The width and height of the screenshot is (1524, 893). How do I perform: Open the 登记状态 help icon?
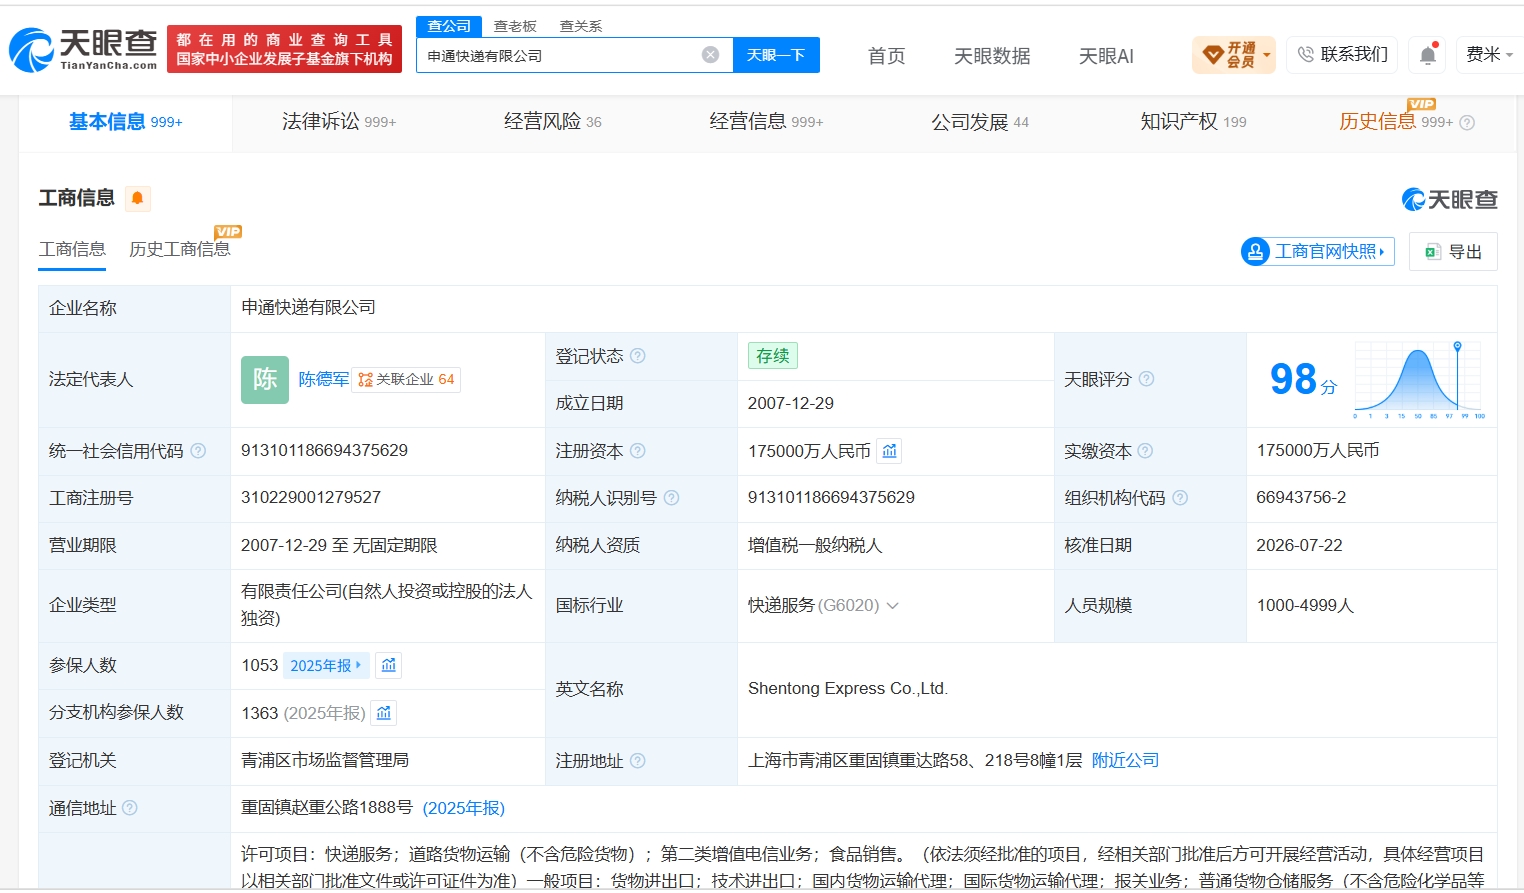click(x=638, y=356)
